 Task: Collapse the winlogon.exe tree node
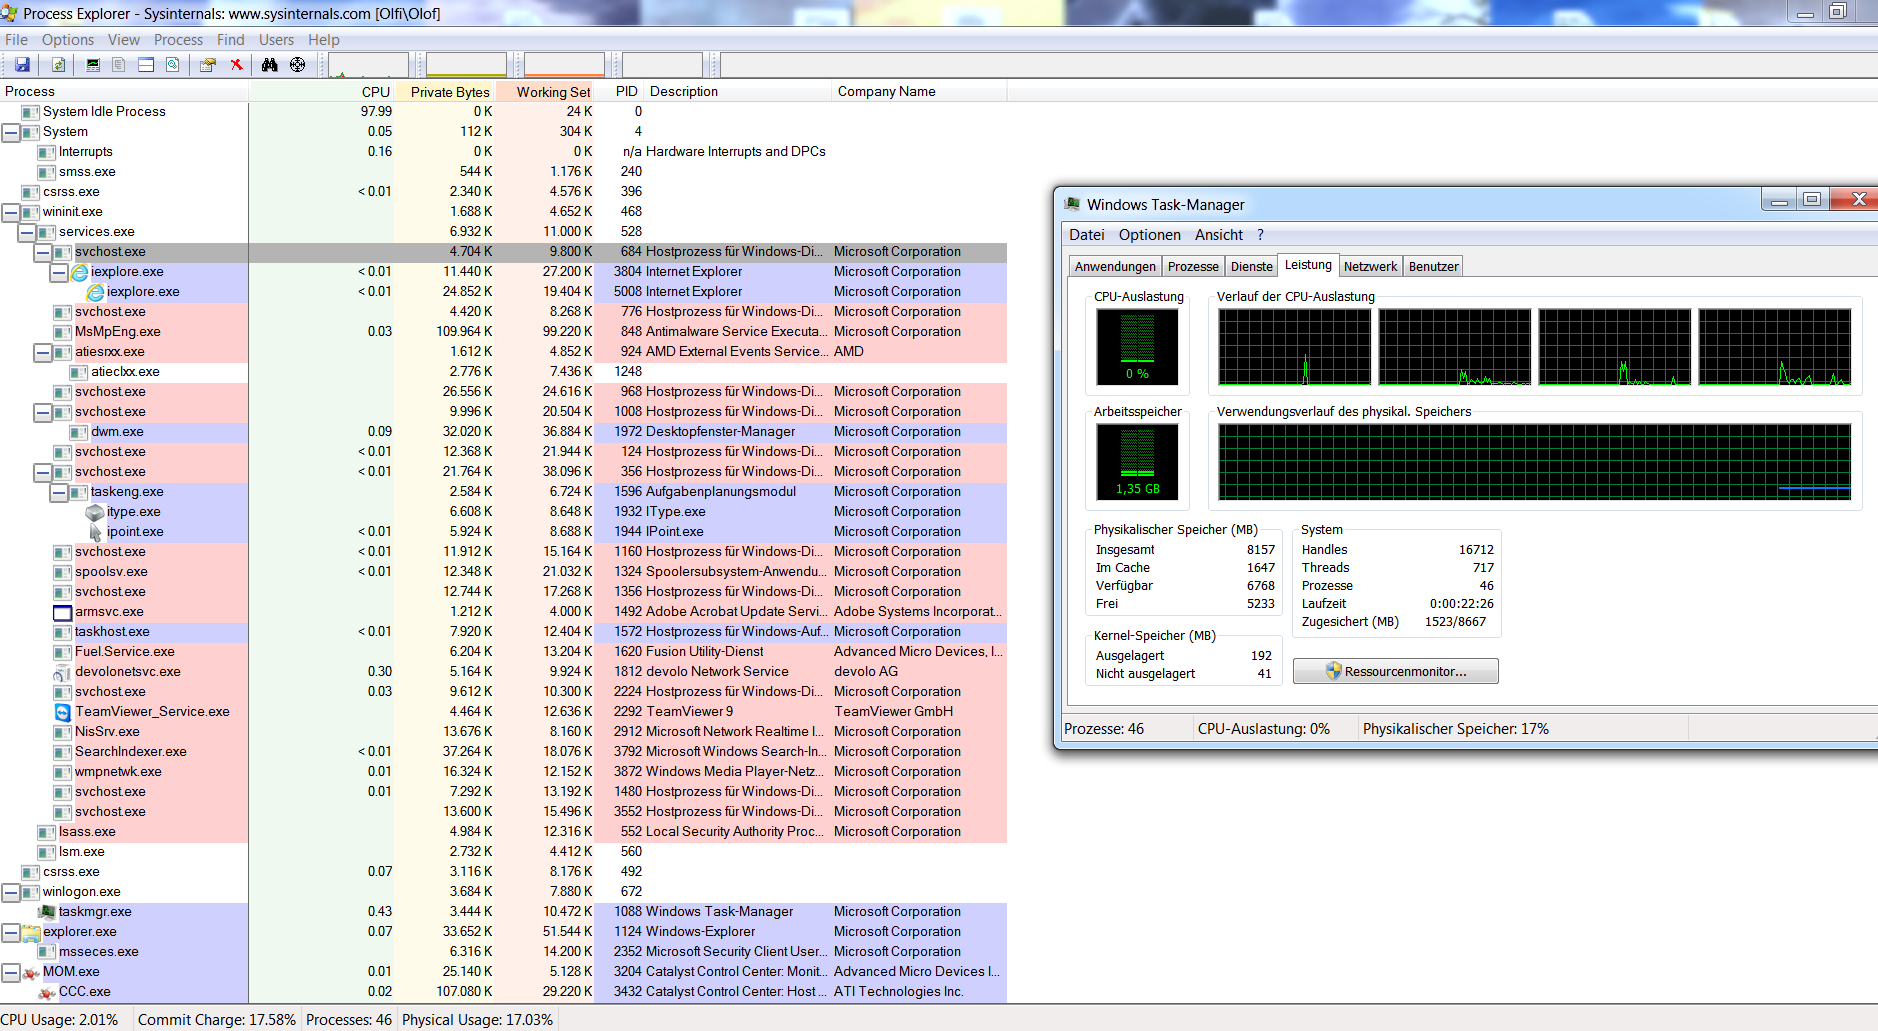pyautogui.click(x=11, y=892)
